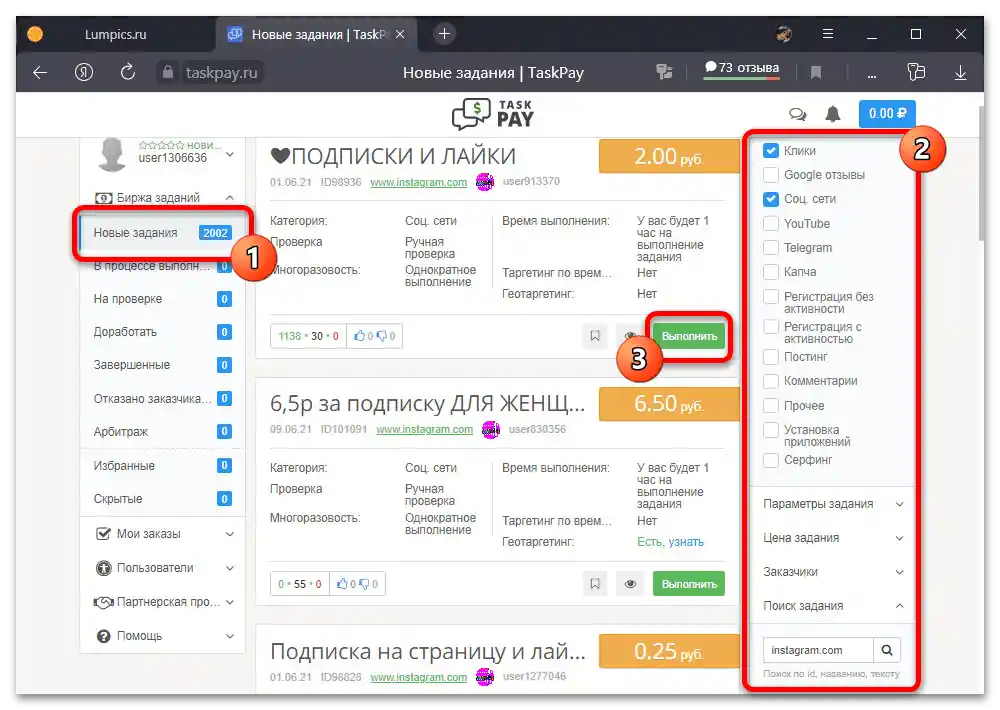Open the browser downloads arrow
1000x710 pixels.
[960, 73]
